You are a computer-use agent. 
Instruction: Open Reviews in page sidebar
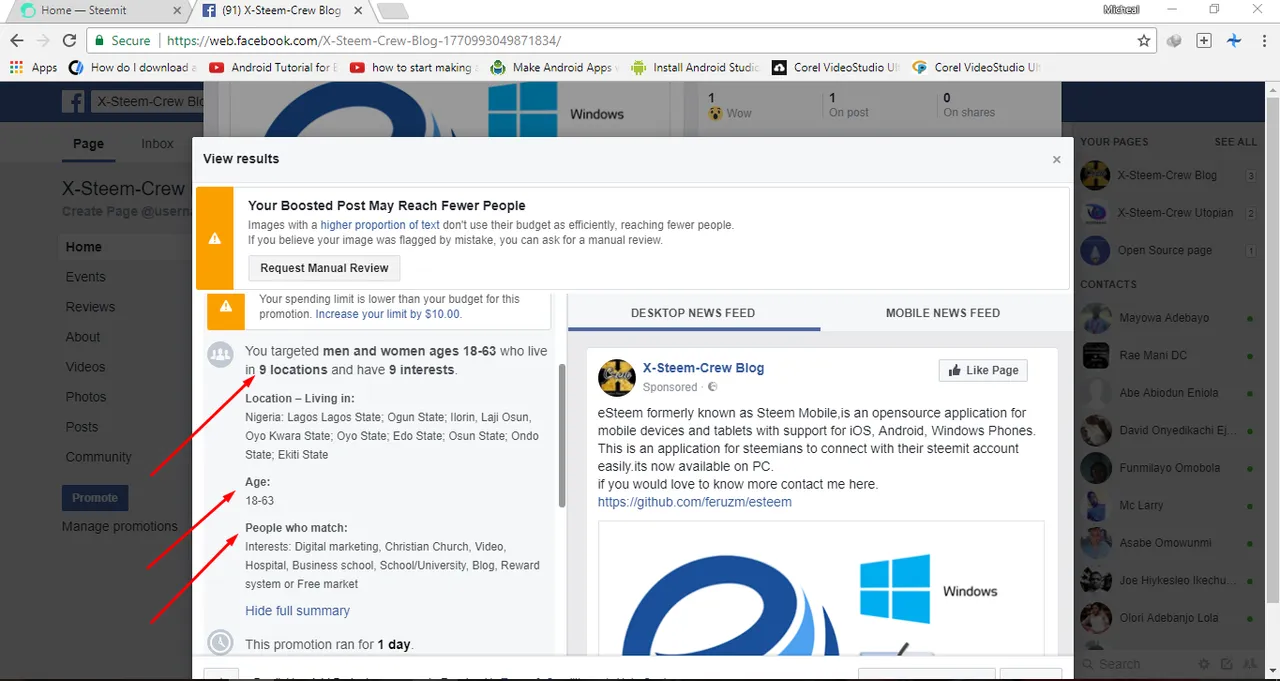[x=90, y=307]
